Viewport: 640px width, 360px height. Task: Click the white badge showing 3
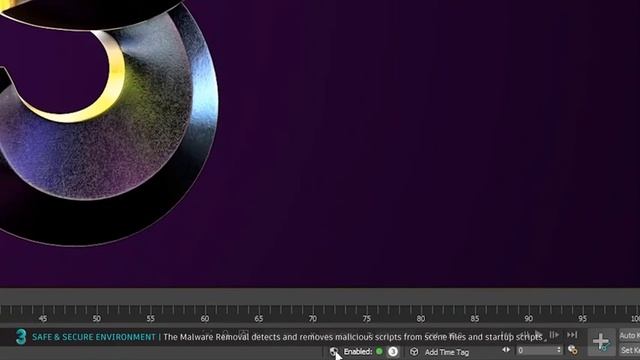(393, 351)
